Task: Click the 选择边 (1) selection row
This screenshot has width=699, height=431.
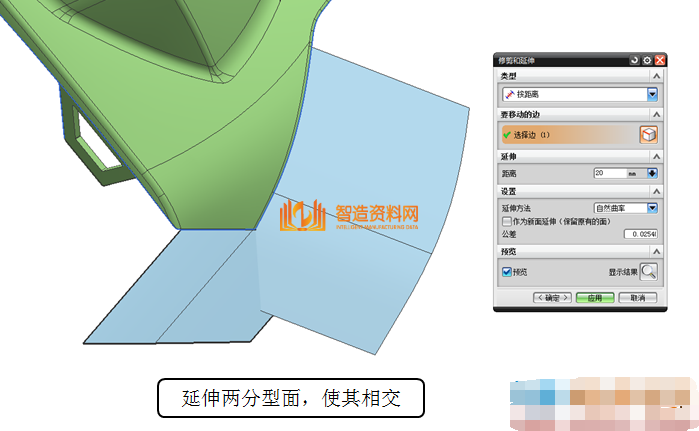Action: tap(570, 135)
